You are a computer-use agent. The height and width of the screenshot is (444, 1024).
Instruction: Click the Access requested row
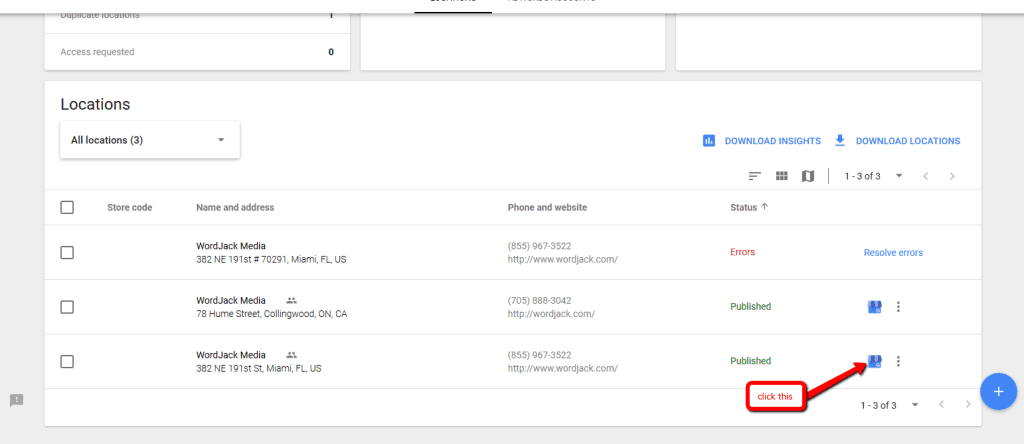pyautogui.click(x=197, y=52)
